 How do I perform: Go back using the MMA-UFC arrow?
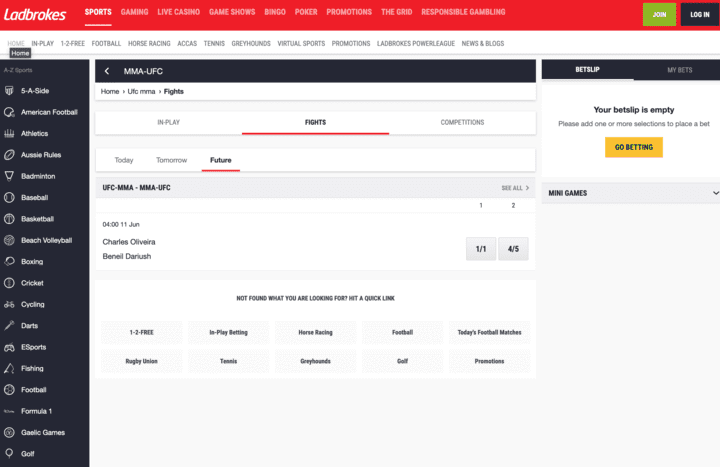107,71
